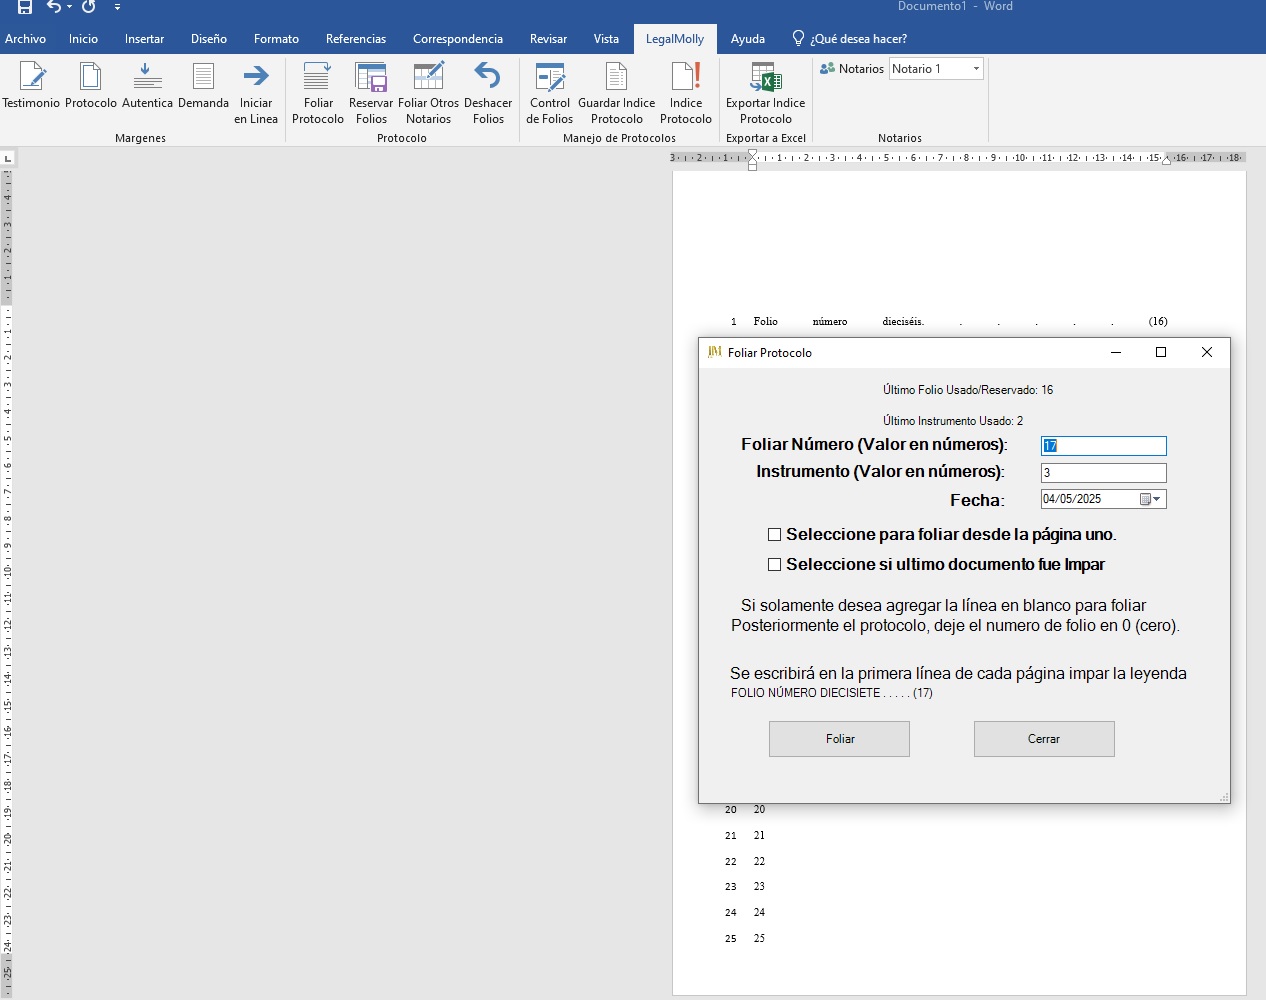Open the Referencias tab
This screenshot has height=1000, width=1266.
[356, 39]
